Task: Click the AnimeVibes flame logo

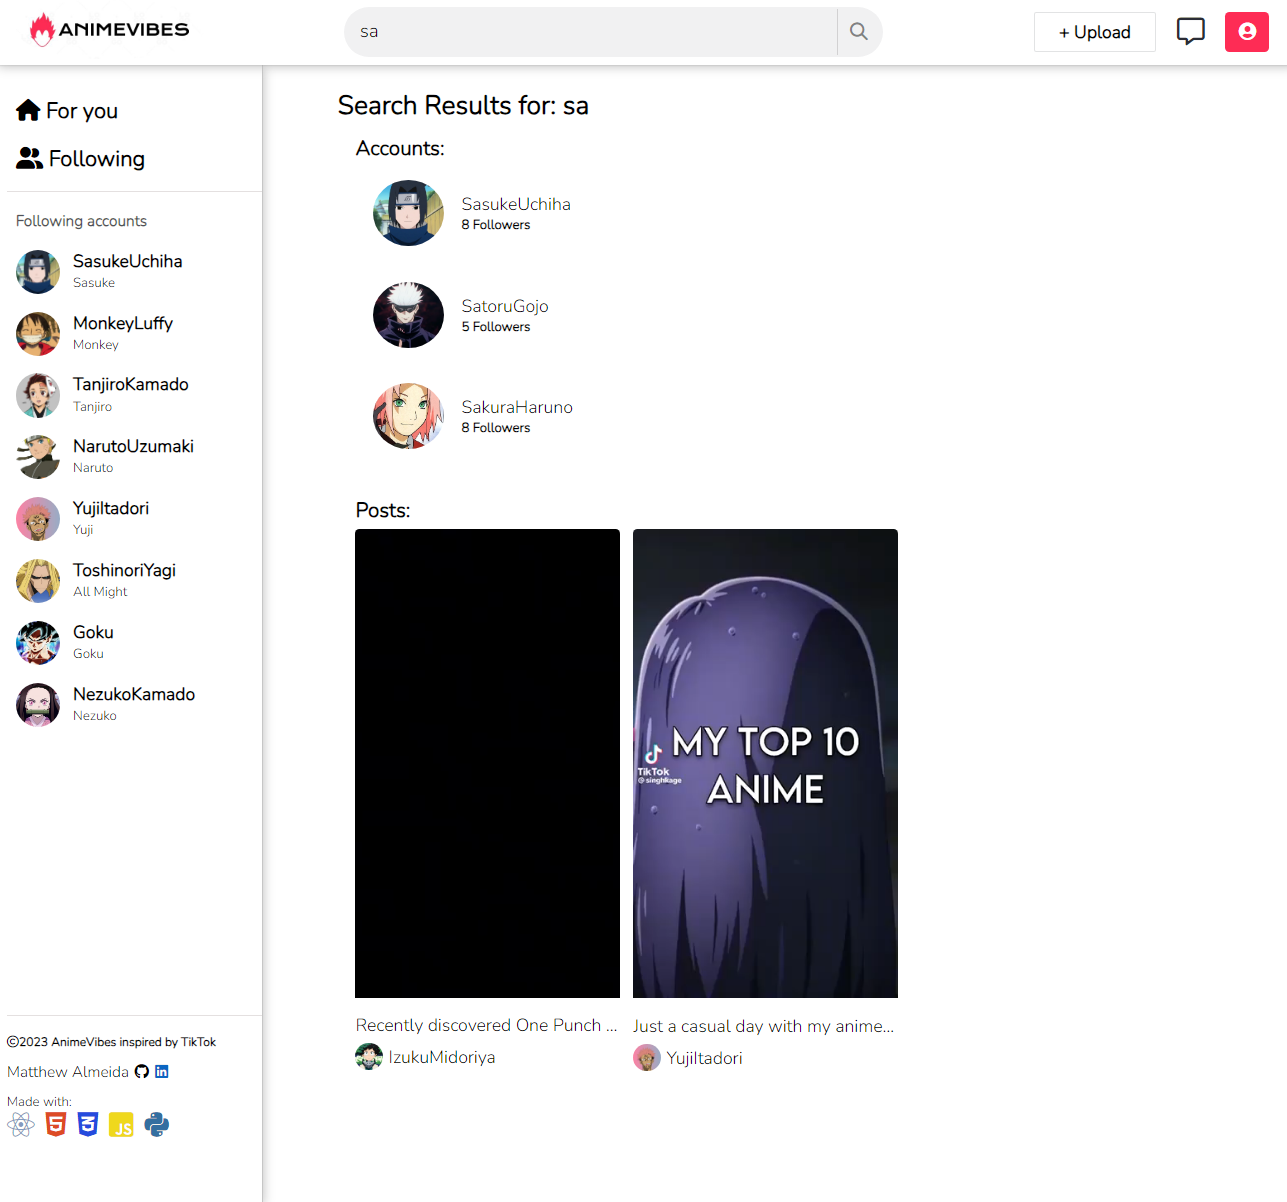Action: (42, 30)
